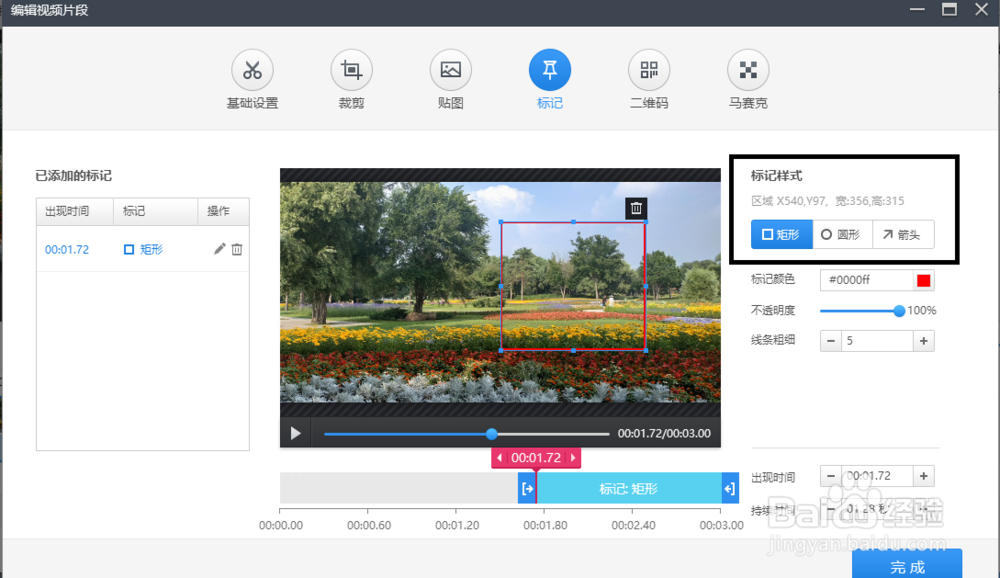Open the 贴图 sticker tool

(450, 80)
